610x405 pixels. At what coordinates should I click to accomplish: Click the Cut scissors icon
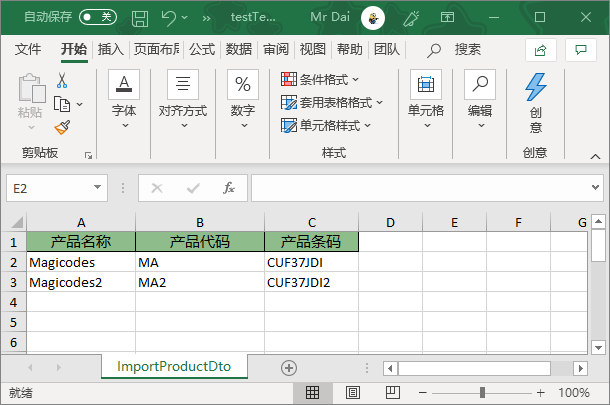coord(62,81)
